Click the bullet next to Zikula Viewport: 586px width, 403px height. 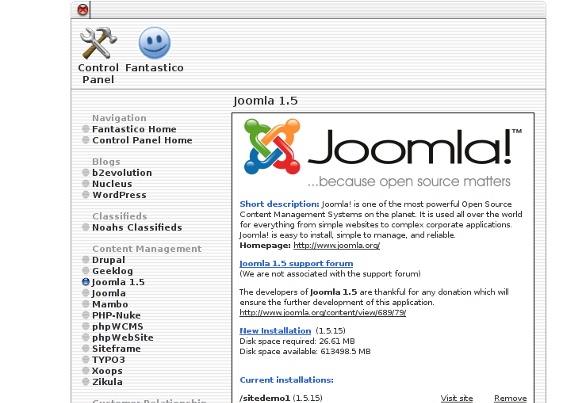(x=86, y=382)
